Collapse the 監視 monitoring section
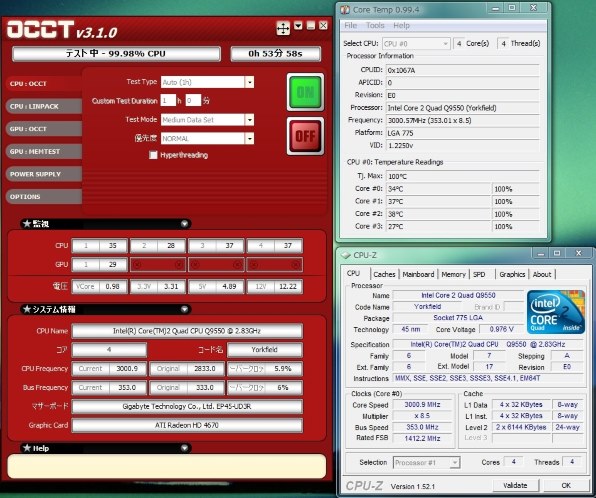Screen dimensions: 596x498 (184, 224)
